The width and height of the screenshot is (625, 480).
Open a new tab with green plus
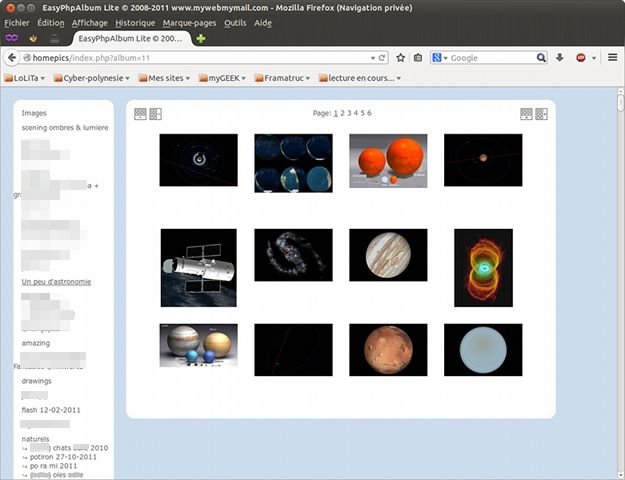point(201,38)
